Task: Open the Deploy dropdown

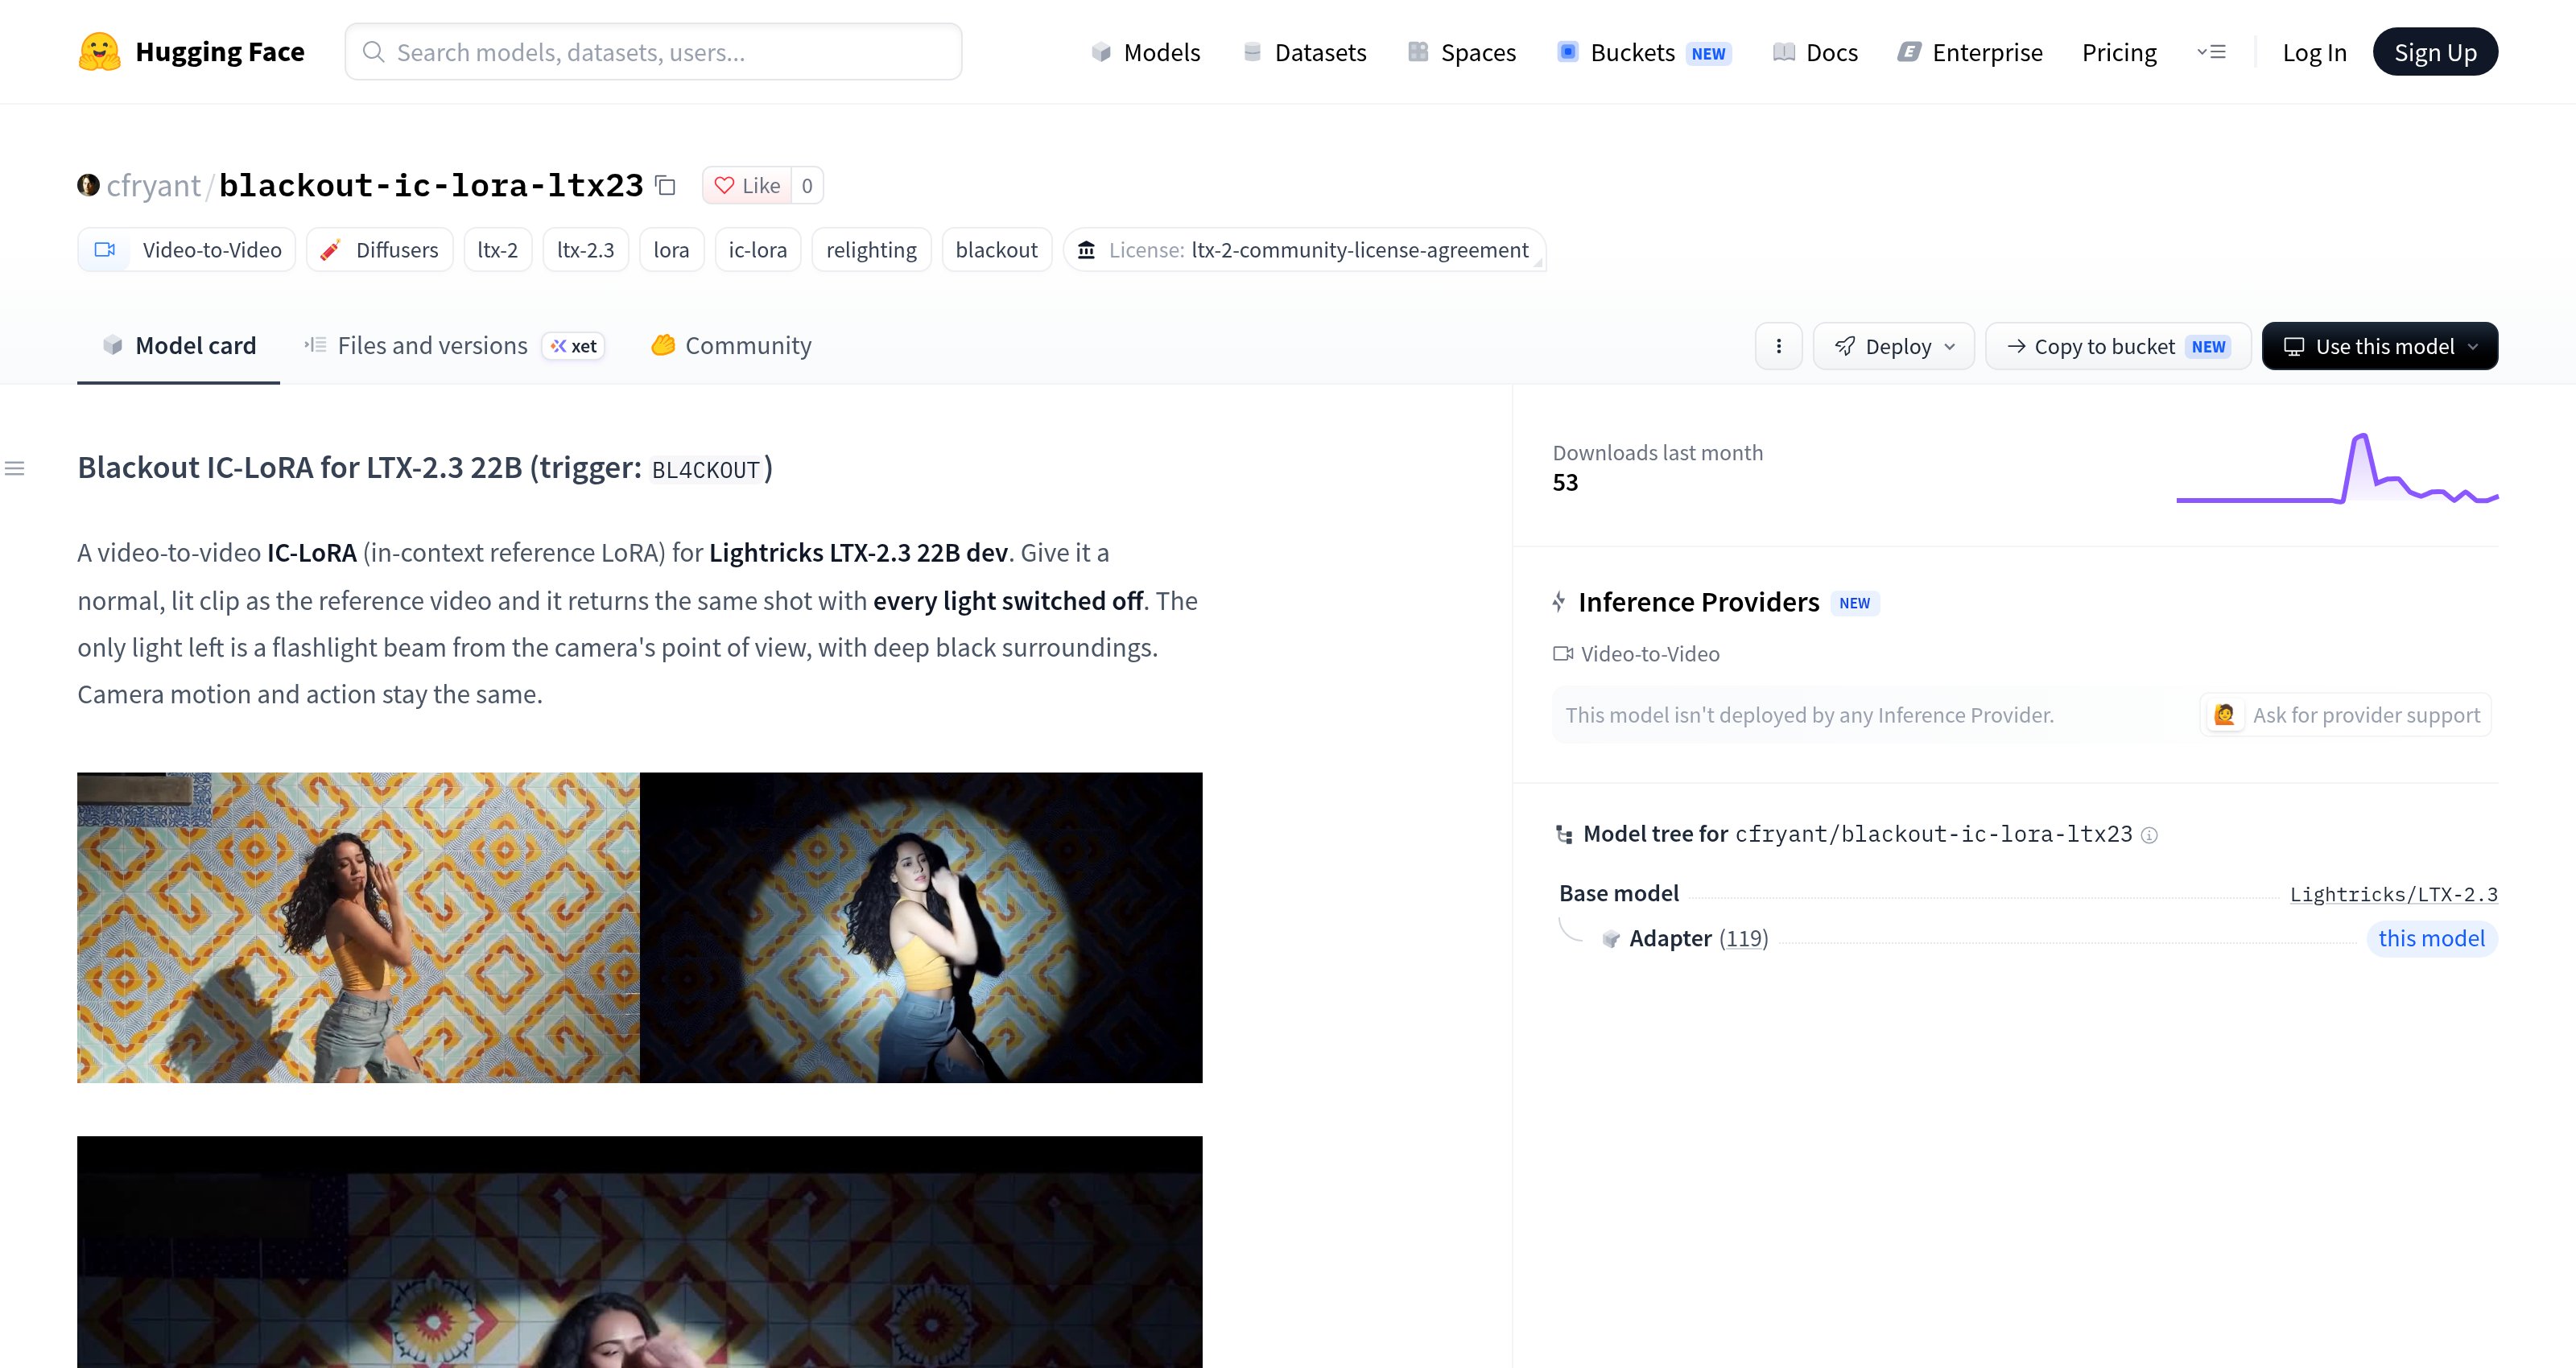Action: point(1894,346)
